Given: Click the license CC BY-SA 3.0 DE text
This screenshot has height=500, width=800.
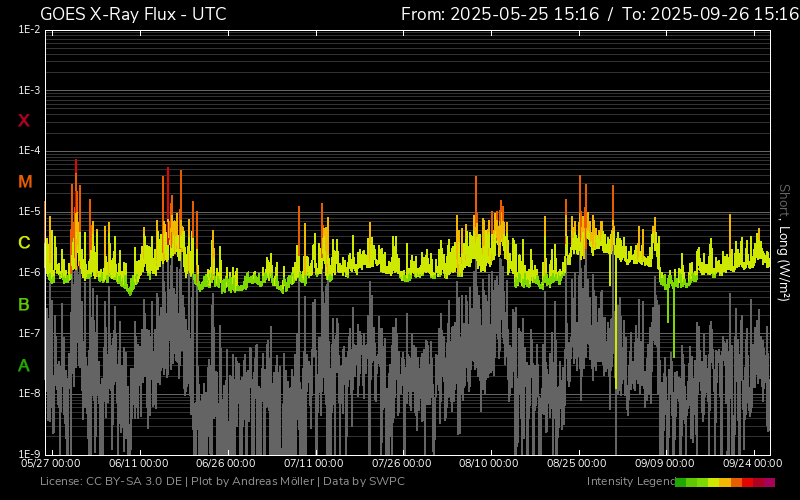Looking at the screenshot, I should tap(110, 482).
